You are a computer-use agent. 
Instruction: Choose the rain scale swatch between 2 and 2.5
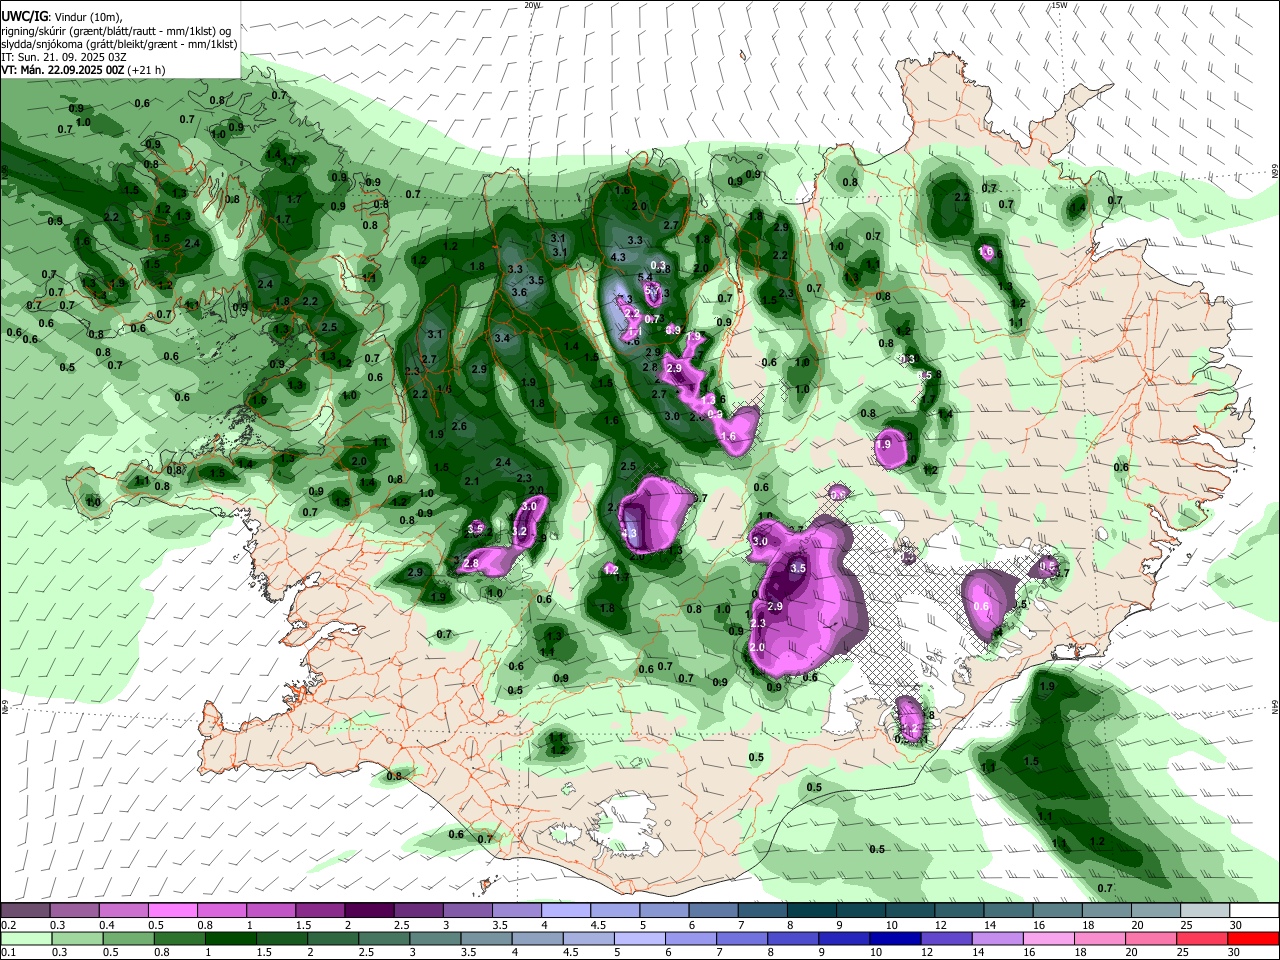point(333,938)
